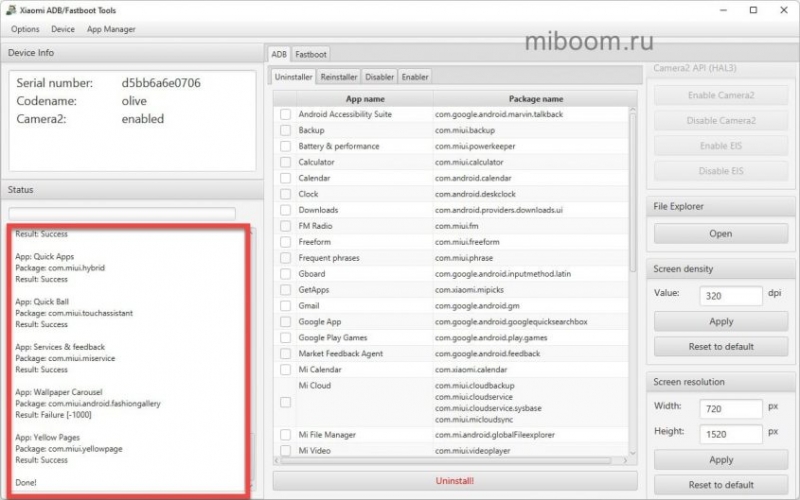This screenshot has width=800, height=500.
Task: Check the Google App checkbox
Action: point(286,321)
